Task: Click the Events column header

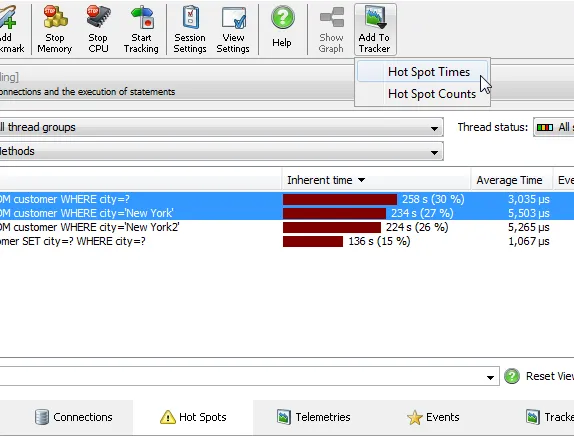Action: tap(564, 180)
